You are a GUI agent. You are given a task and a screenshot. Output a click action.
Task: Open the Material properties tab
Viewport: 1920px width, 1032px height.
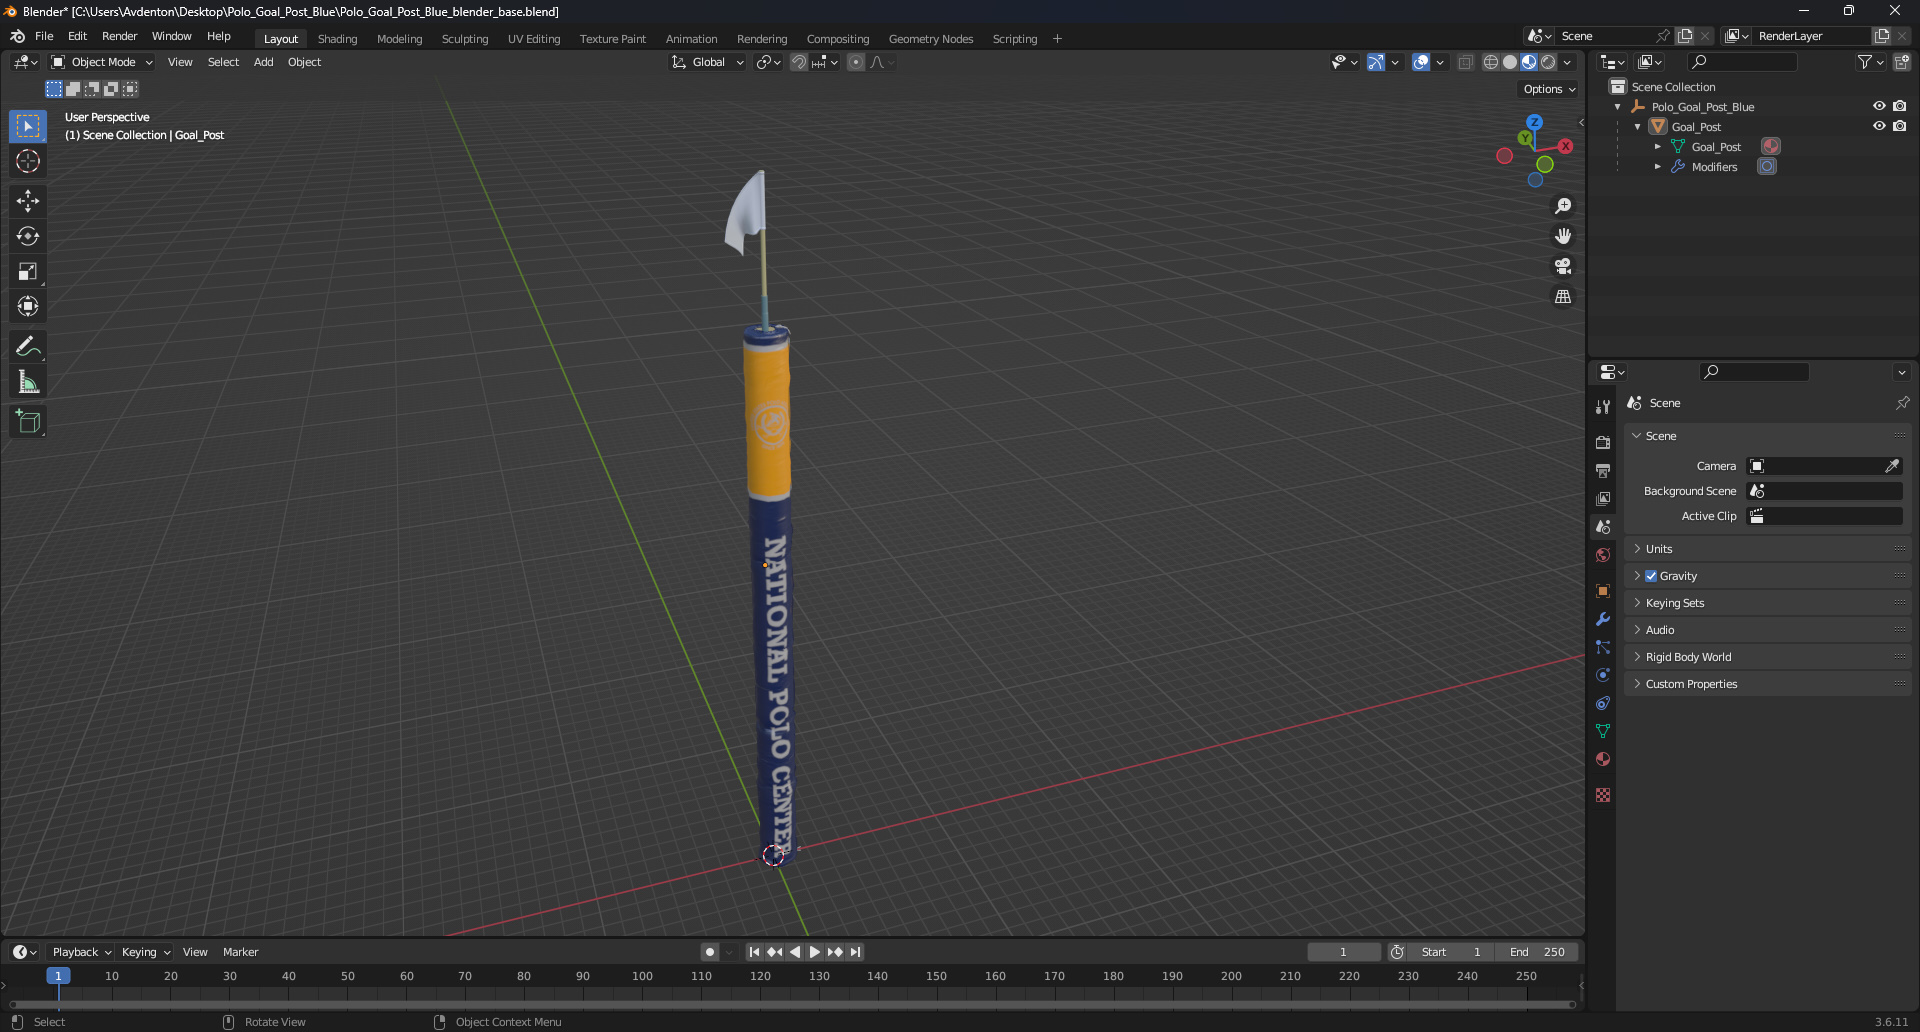pyautogui.click(x=1603, y=759)
